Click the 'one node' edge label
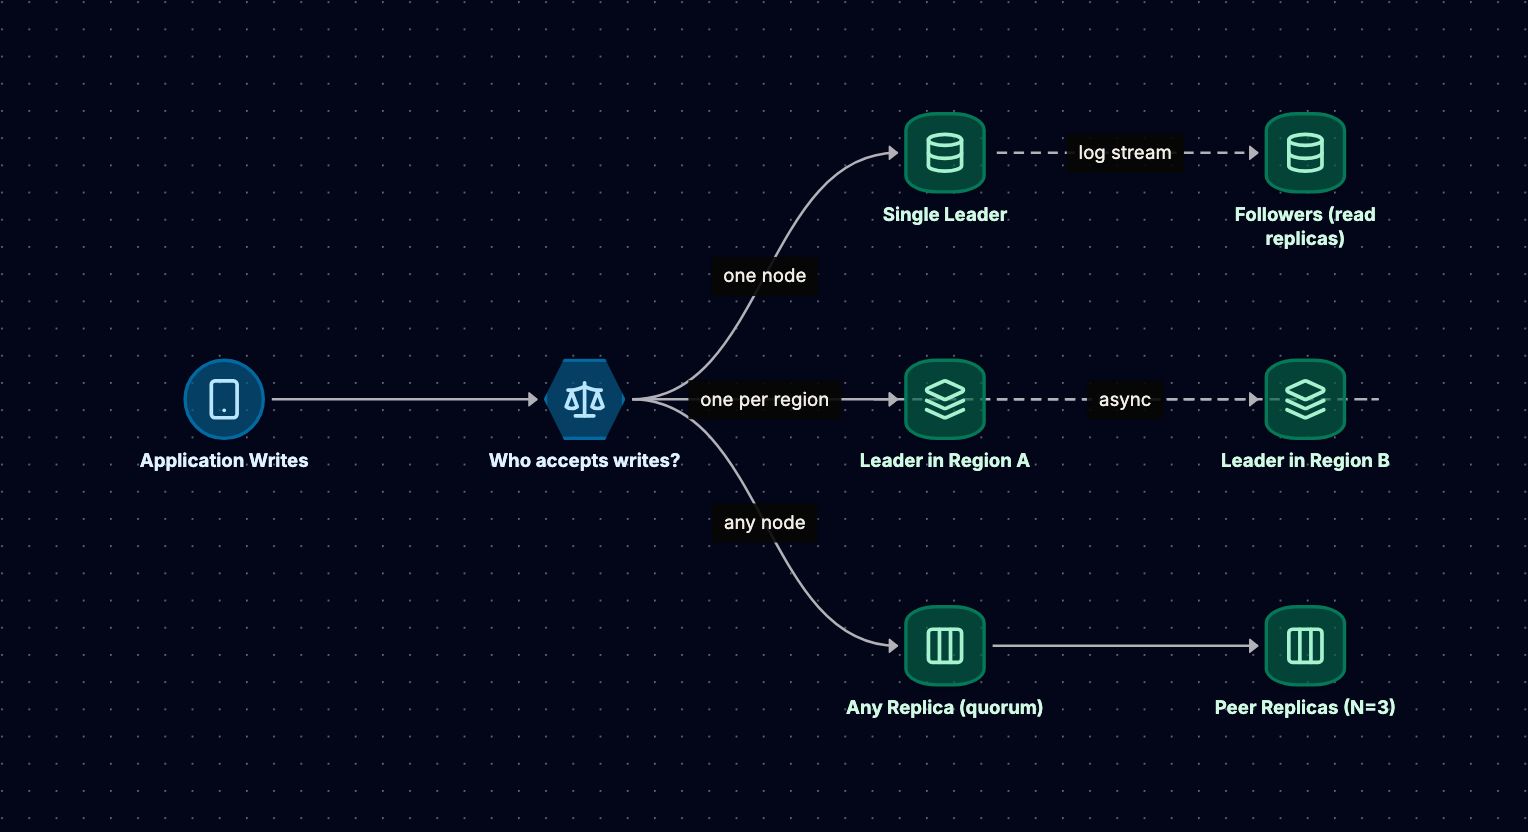Viewport: 1528px width, 832px height. click(765, 276)
